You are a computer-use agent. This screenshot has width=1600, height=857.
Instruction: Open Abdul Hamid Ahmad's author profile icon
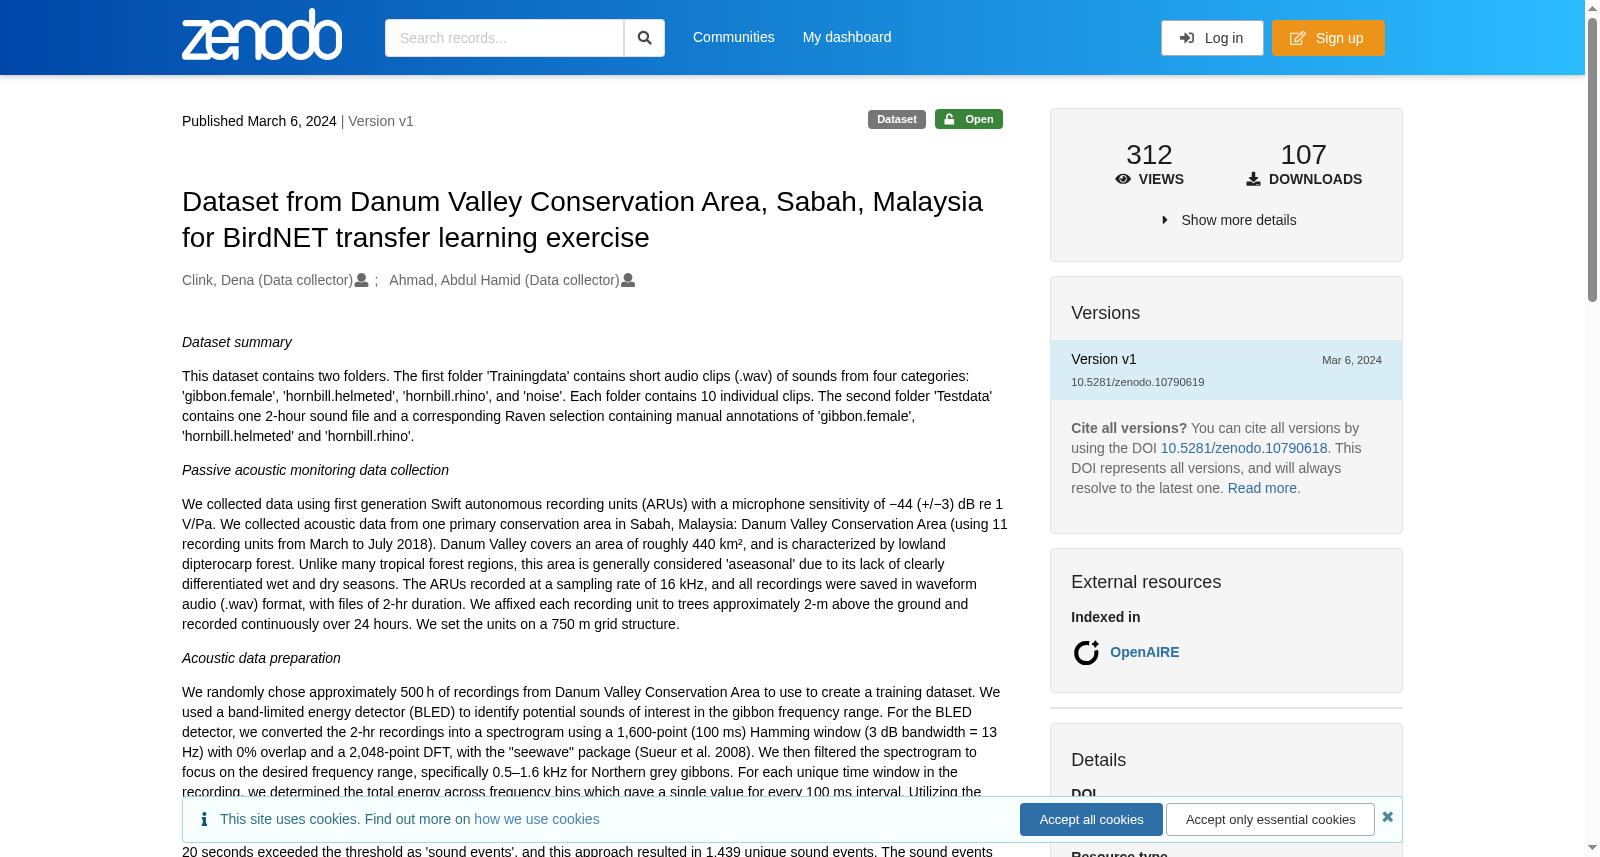point(628,280)
